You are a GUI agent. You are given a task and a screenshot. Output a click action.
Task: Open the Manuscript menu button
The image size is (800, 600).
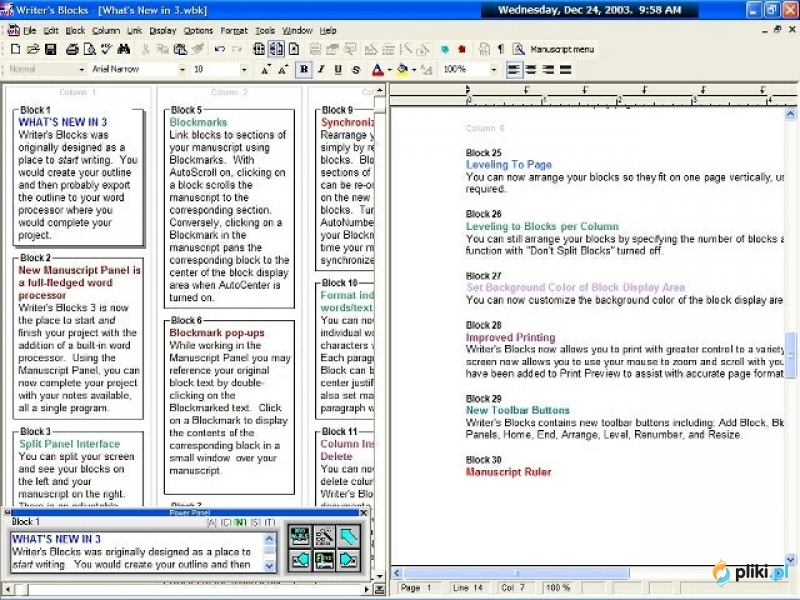(x=562, y=49)
